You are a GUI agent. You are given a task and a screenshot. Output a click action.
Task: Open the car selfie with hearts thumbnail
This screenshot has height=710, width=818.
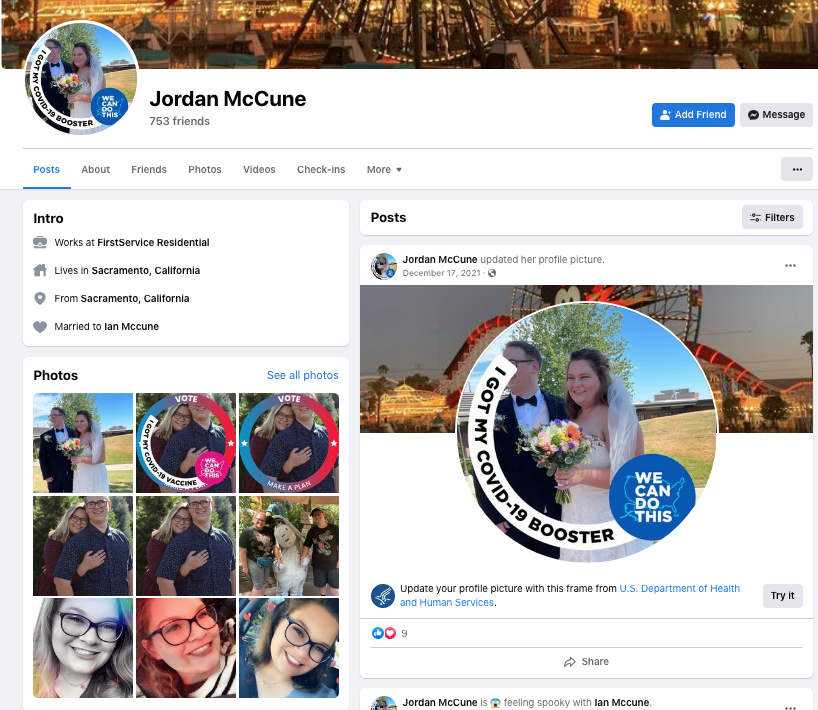tap(289, 648)
